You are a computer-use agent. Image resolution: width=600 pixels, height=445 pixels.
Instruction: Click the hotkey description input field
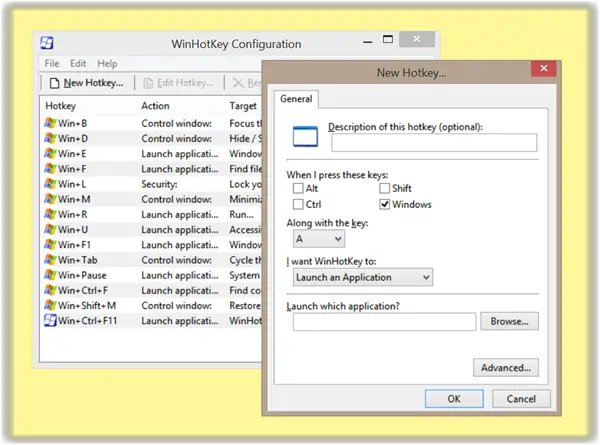(434, 143)
